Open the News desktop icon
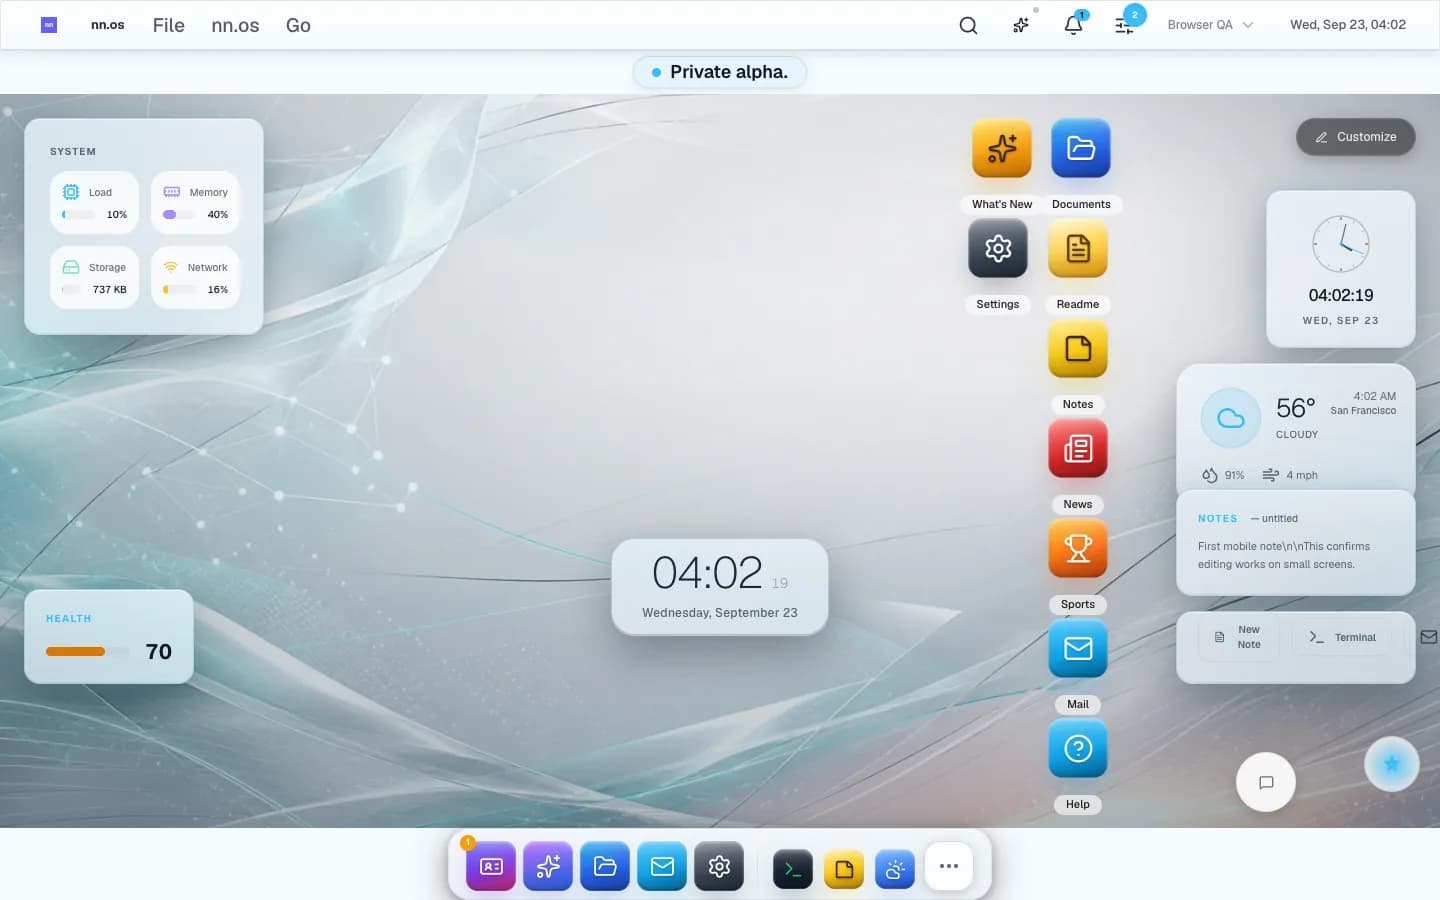 point(1078,449)
